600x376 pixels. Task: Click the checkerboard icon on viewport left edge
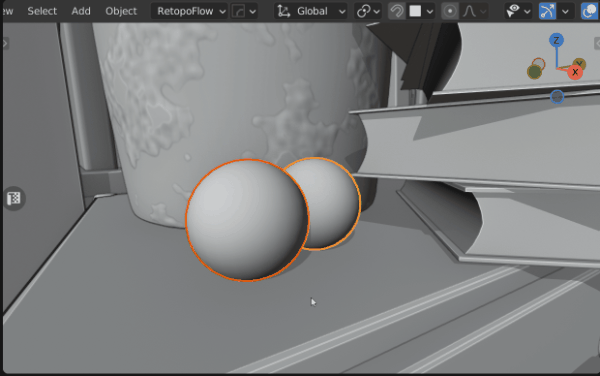[x=14, y=198]
